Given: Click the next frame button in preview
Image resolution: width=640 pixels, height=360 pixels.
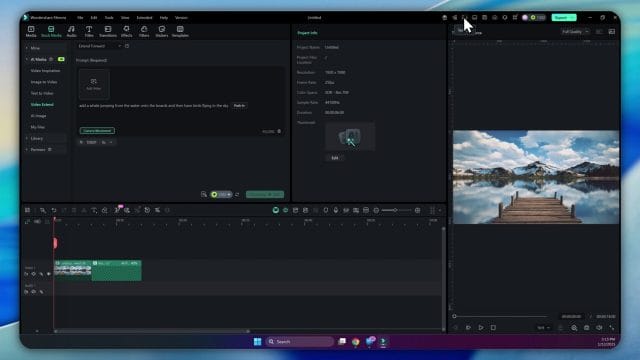Looking at the screenshot, I should coord(468,327).
